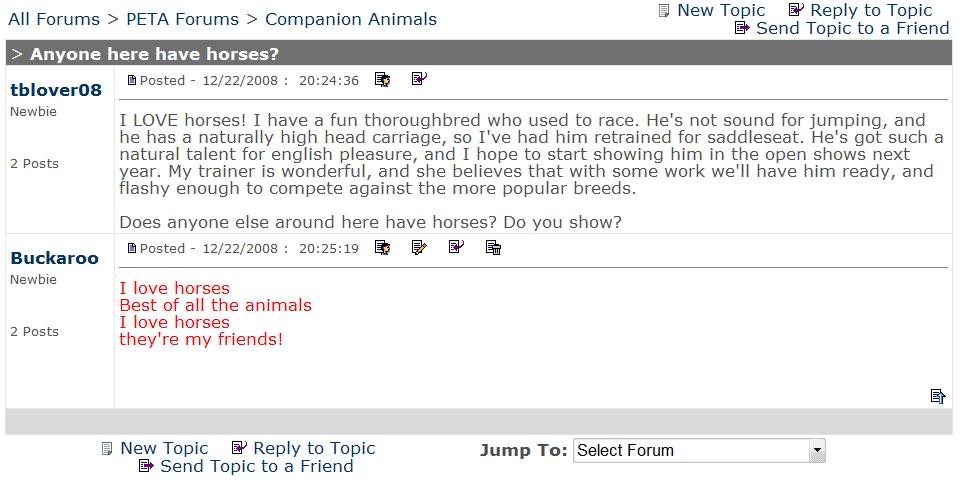Click Reply to Topic link at bottom
Viewport: 962px width, 492px height.
coord(314,448)
